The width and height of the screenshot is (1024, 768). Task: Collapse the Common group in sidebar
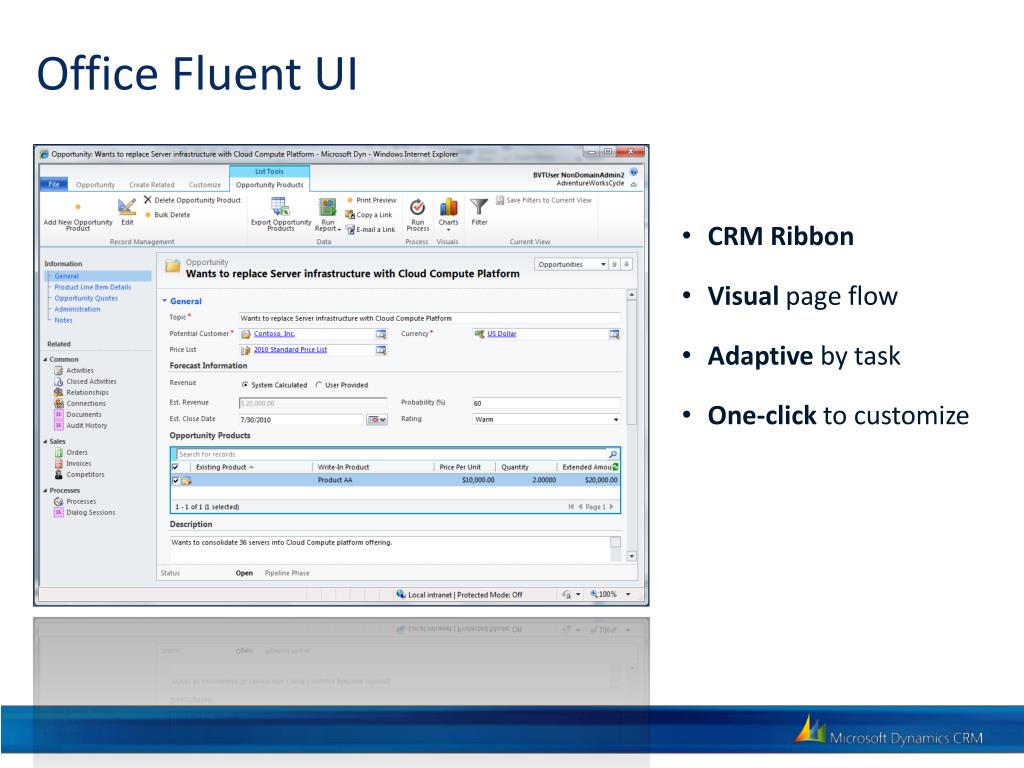point(45,360)
